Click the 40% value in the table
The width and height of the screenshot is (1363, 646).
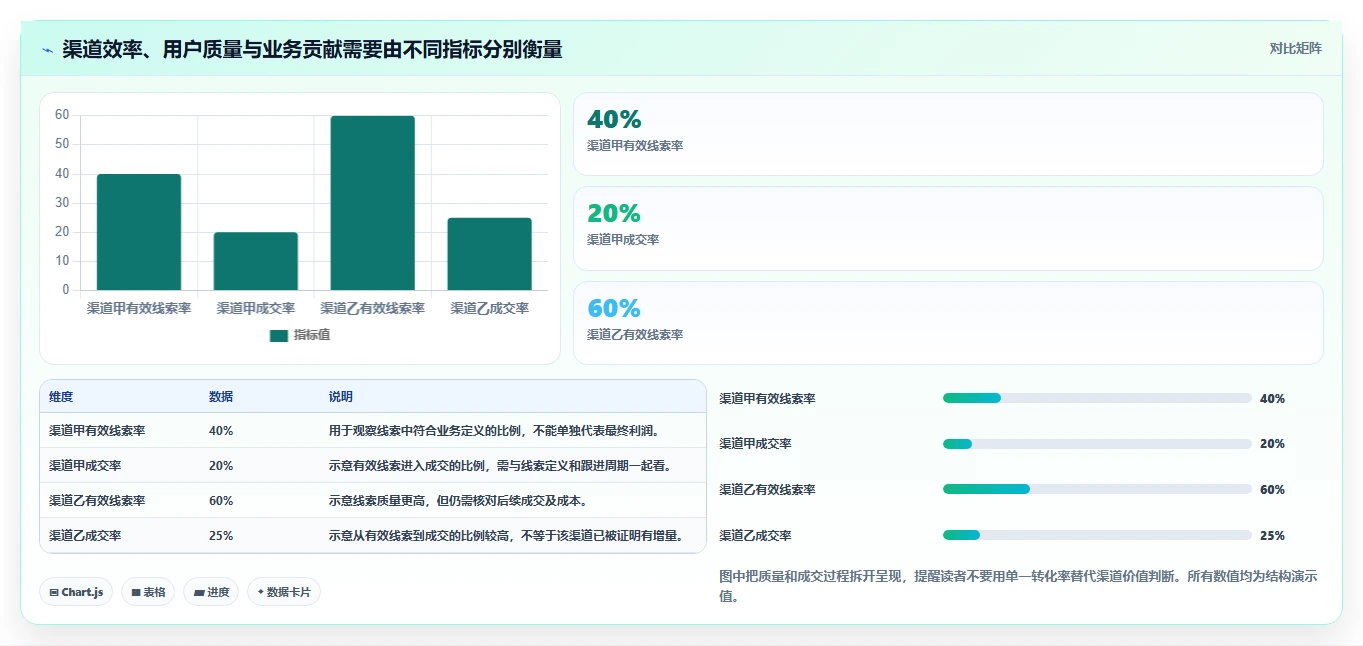pos(221,431)
